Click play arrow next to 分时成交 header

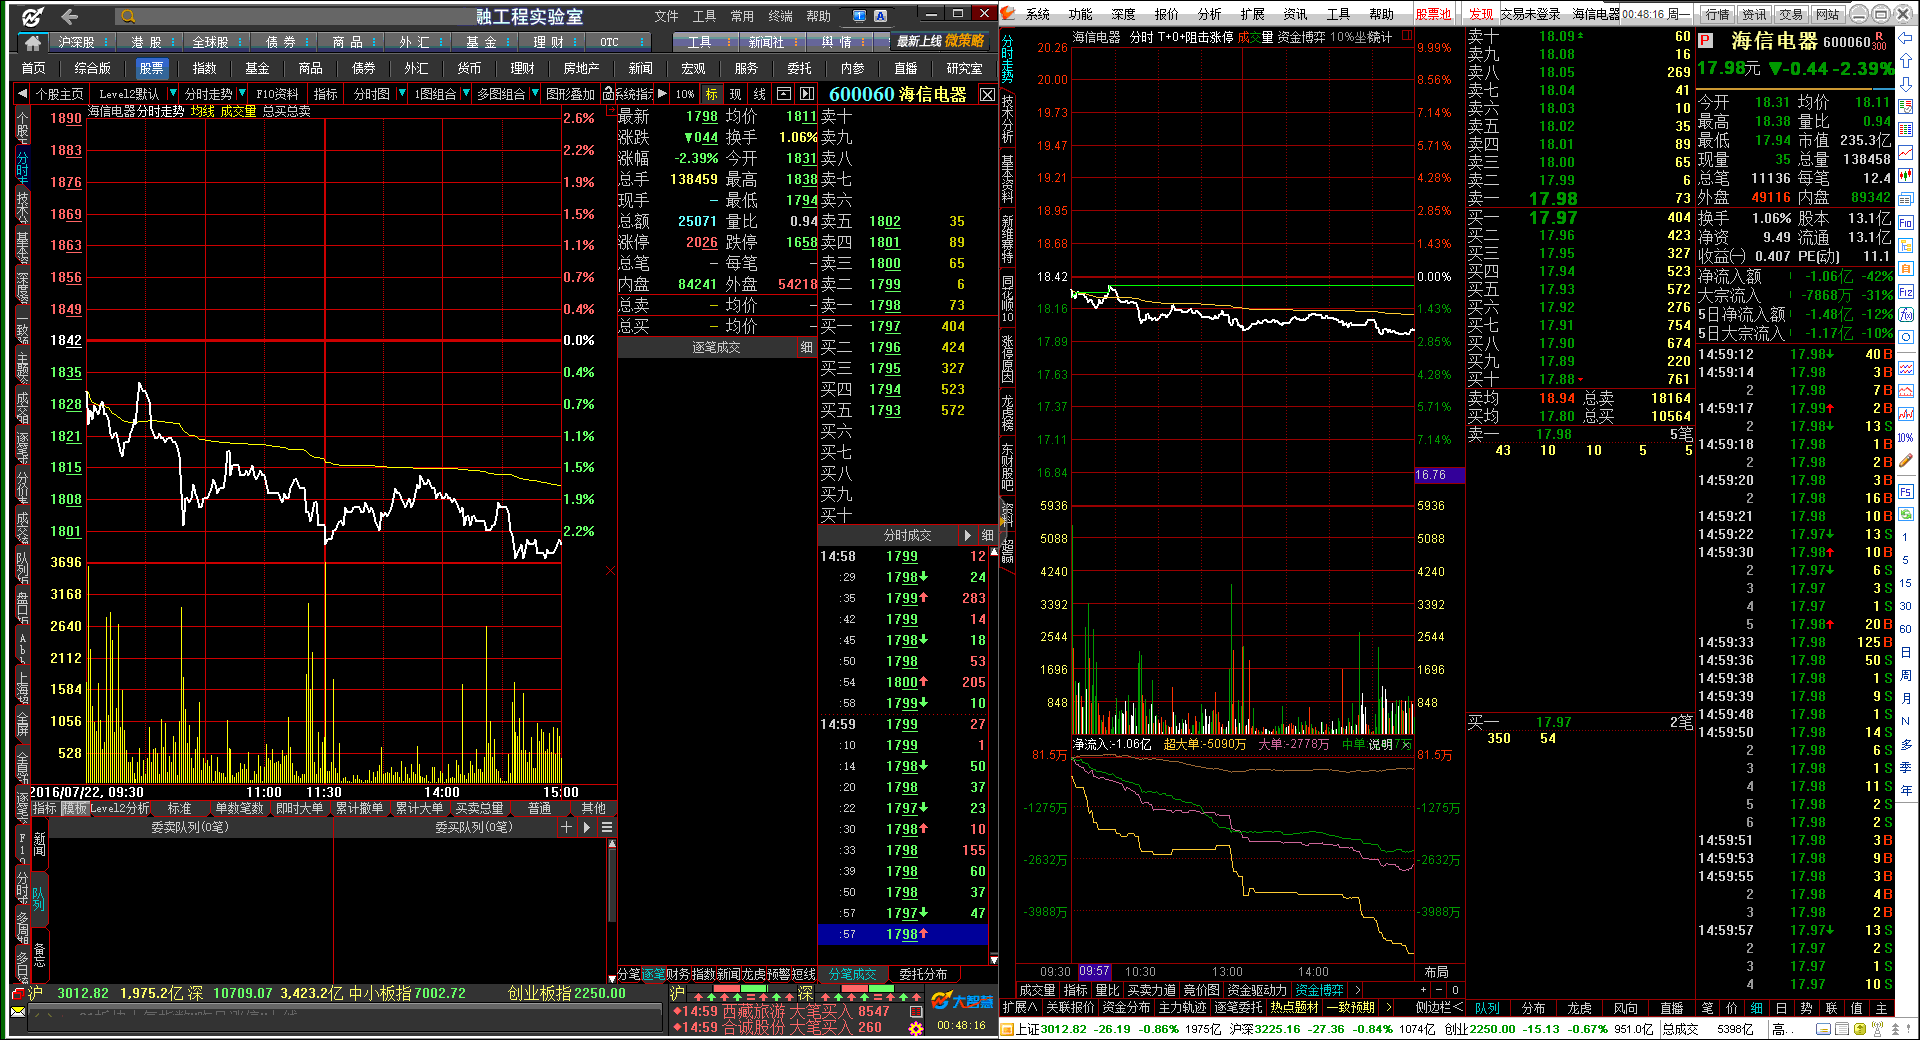pos(967,535)
